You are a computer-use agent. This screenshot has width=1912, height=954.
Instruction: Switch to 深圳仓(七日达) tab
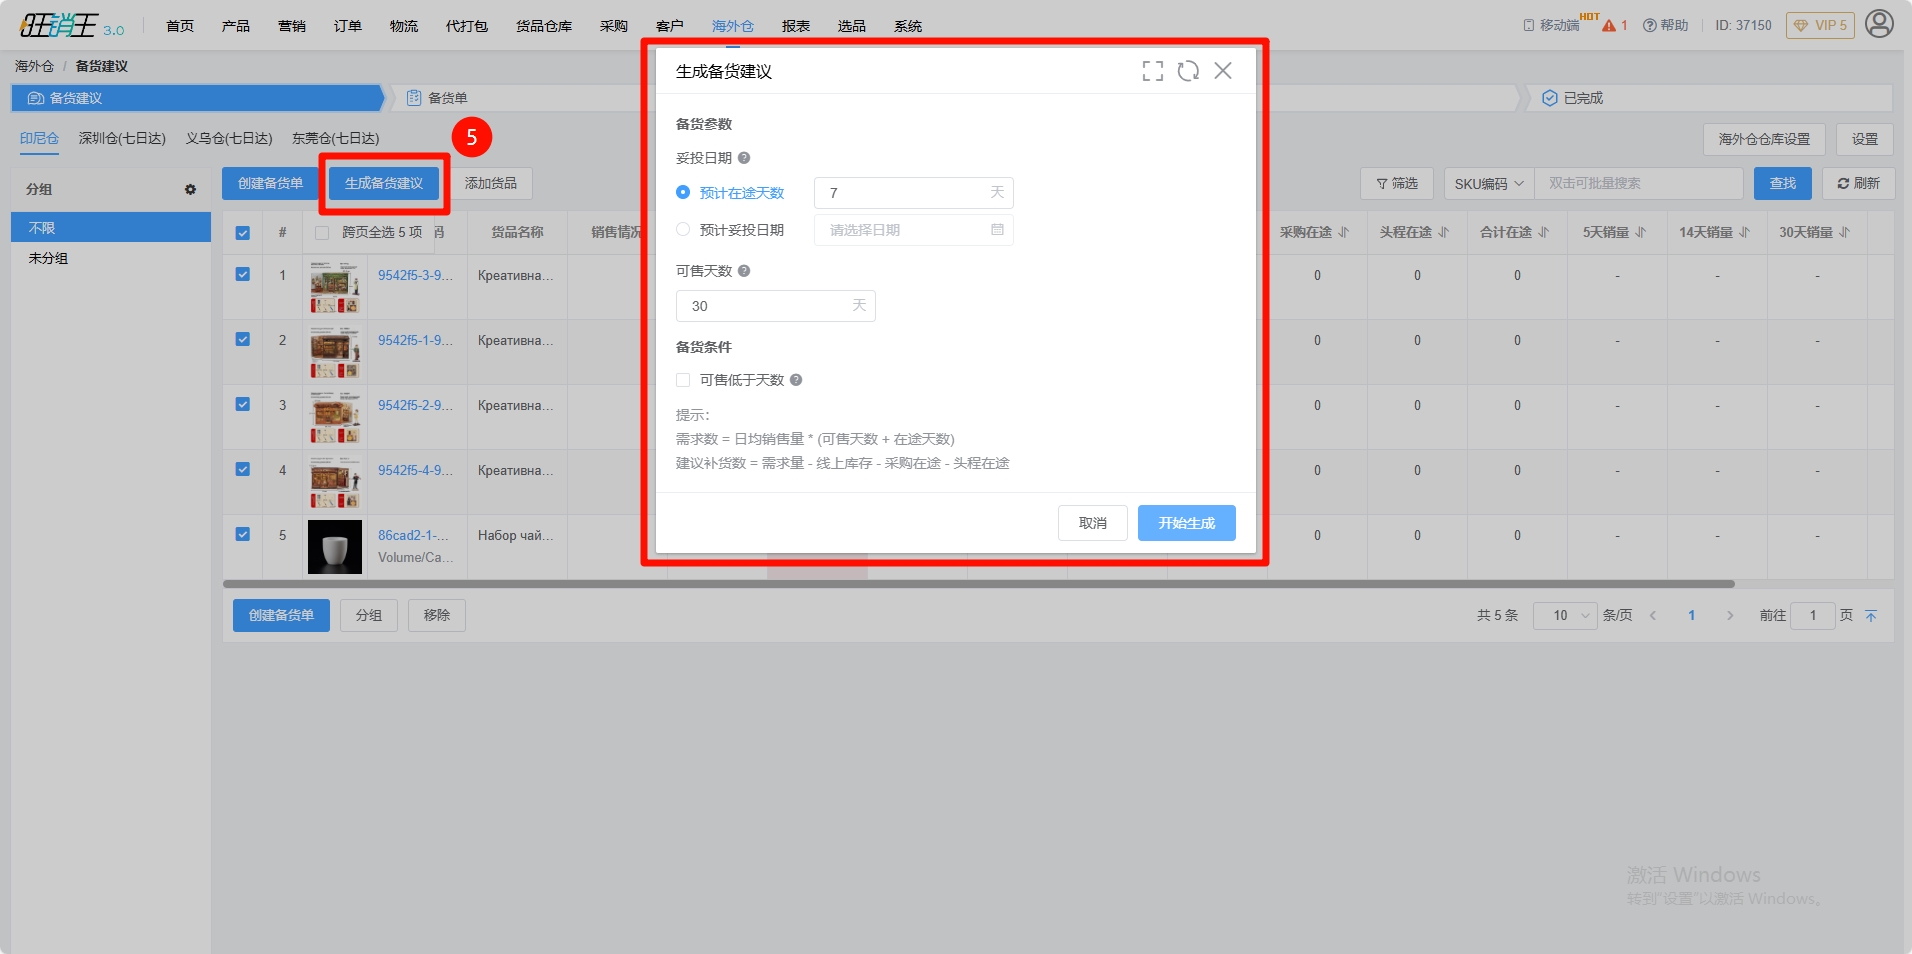122,138
